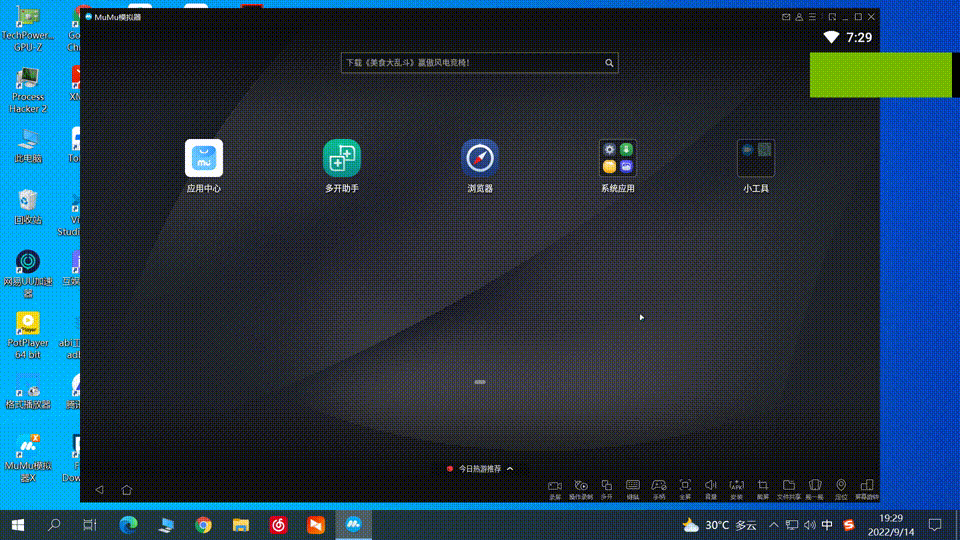Screen dimensions: 960x540
Task: Toggle fullscreen (全屏) mode
Action: pyautogui.click(x=685, y=490)
